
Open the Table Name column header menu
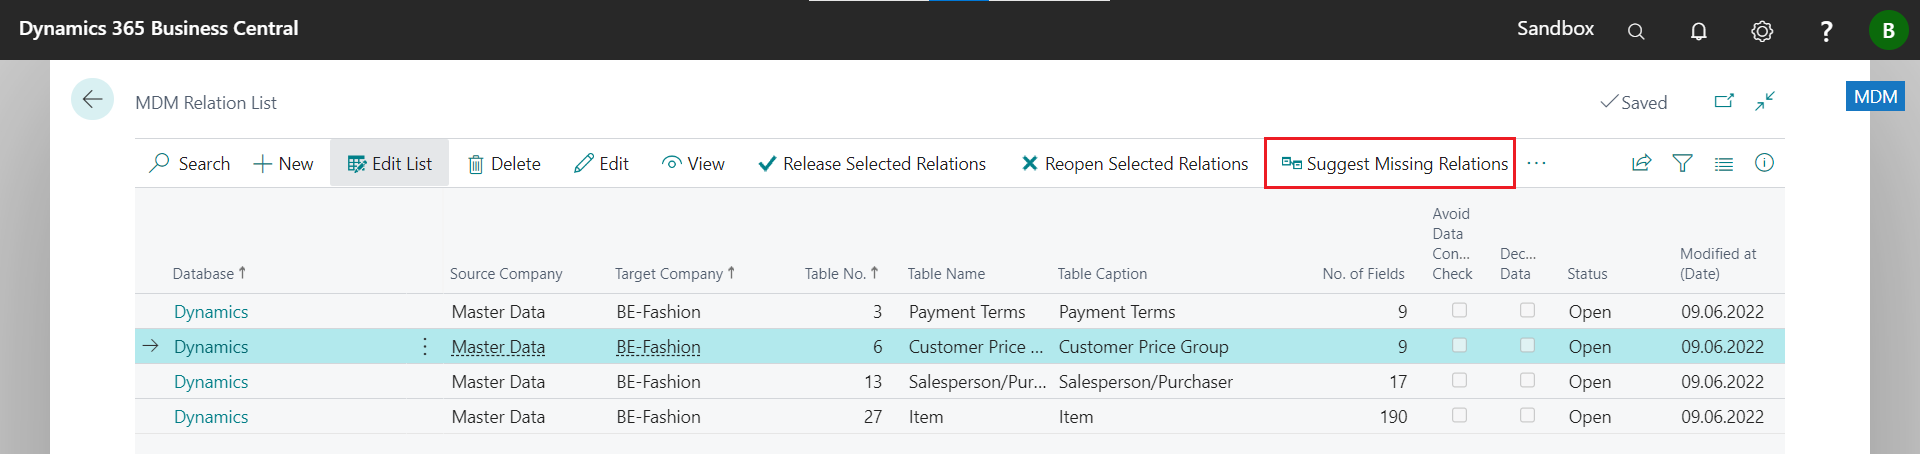coord(946,274)
